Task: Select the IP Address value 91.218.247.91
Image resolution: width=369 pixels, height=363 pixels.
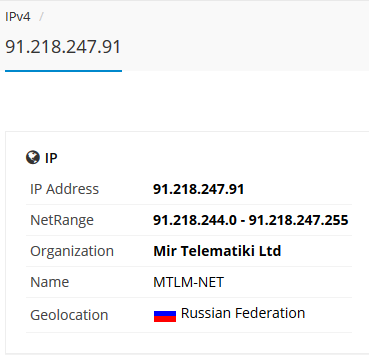Action: 198,189
